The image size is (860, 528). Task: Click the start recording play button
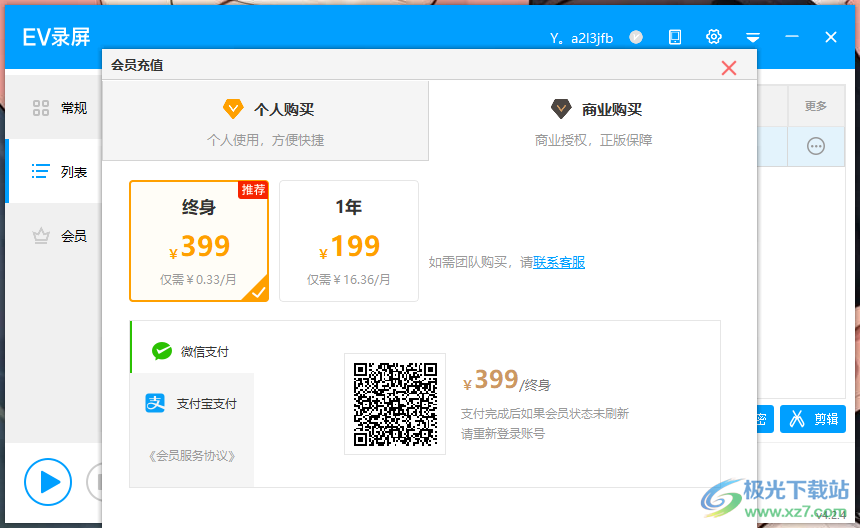[x=48, y=482]
